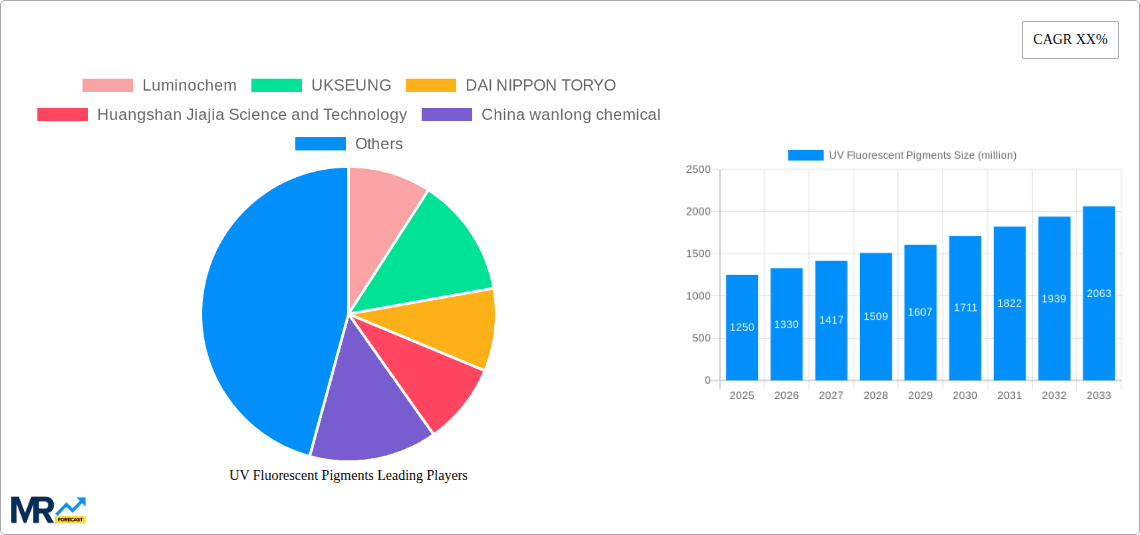Toggle UV Fluorescent Pigments Size legend
Screen dimensions: 1140x535
point(901,155)
